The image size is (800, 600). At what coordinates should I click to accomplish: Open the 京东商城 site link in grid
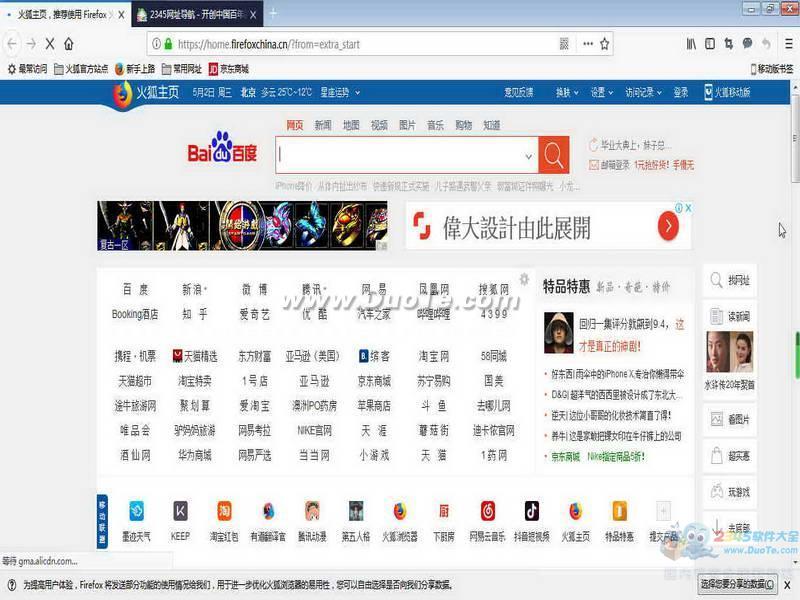pyautogui.click(x=374, y=381)
